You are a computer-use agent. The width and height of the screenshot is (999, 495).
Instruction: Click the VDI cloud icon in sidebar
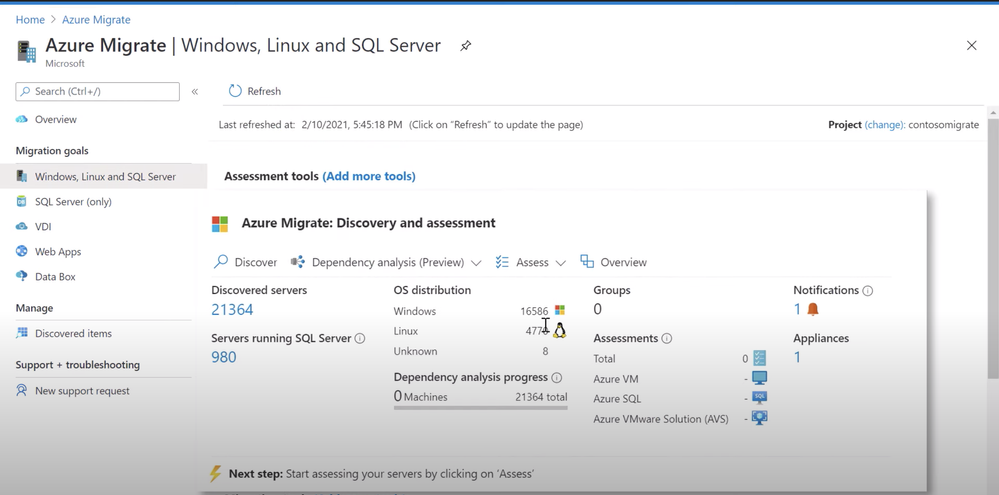[x=22, y=226]
